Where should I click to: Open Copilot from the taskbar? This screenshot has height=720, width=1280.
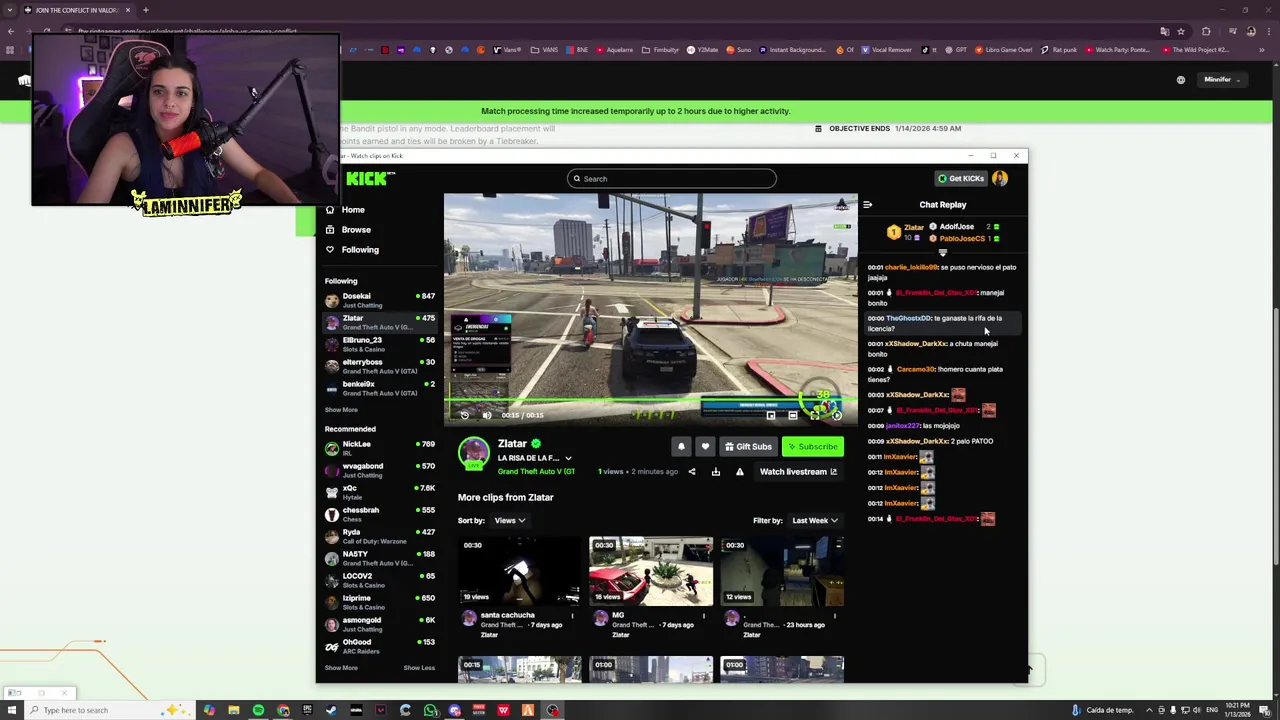209,710
